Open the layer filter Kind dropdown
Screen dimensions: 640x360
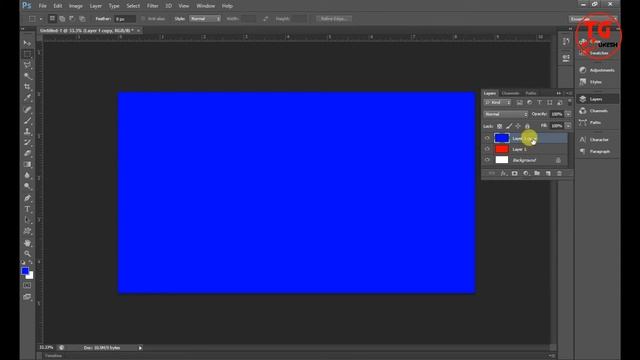(x=498, y=102)
